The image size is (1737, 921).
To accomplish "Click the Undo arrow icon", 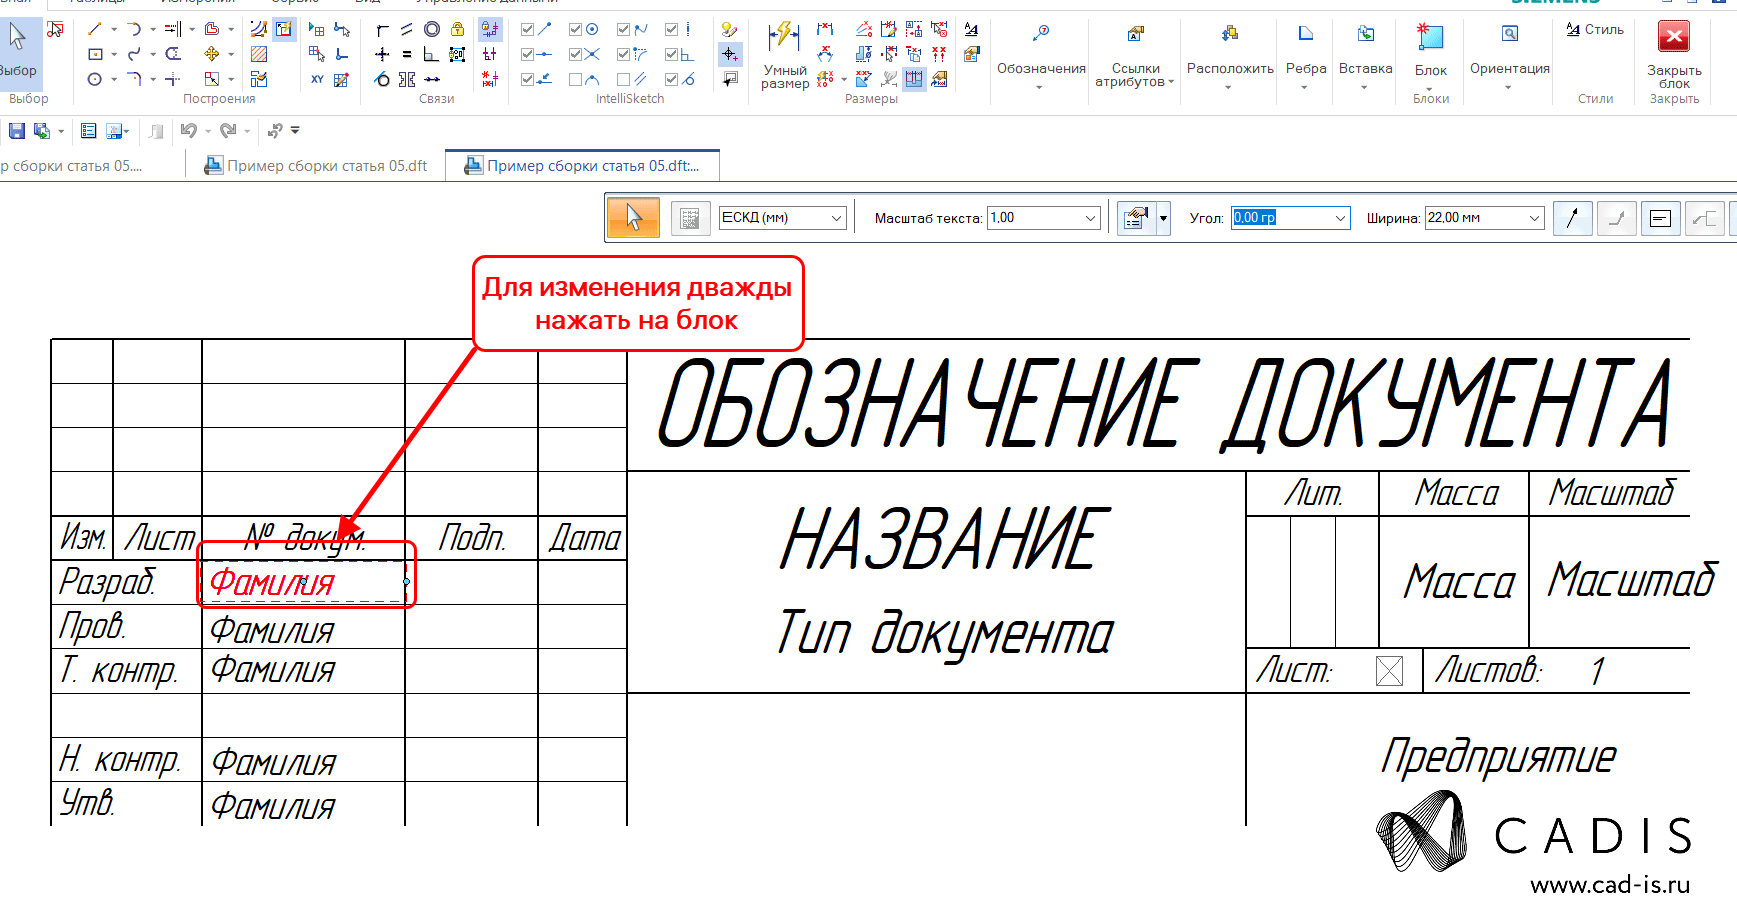I will click(x=188, y=131).
